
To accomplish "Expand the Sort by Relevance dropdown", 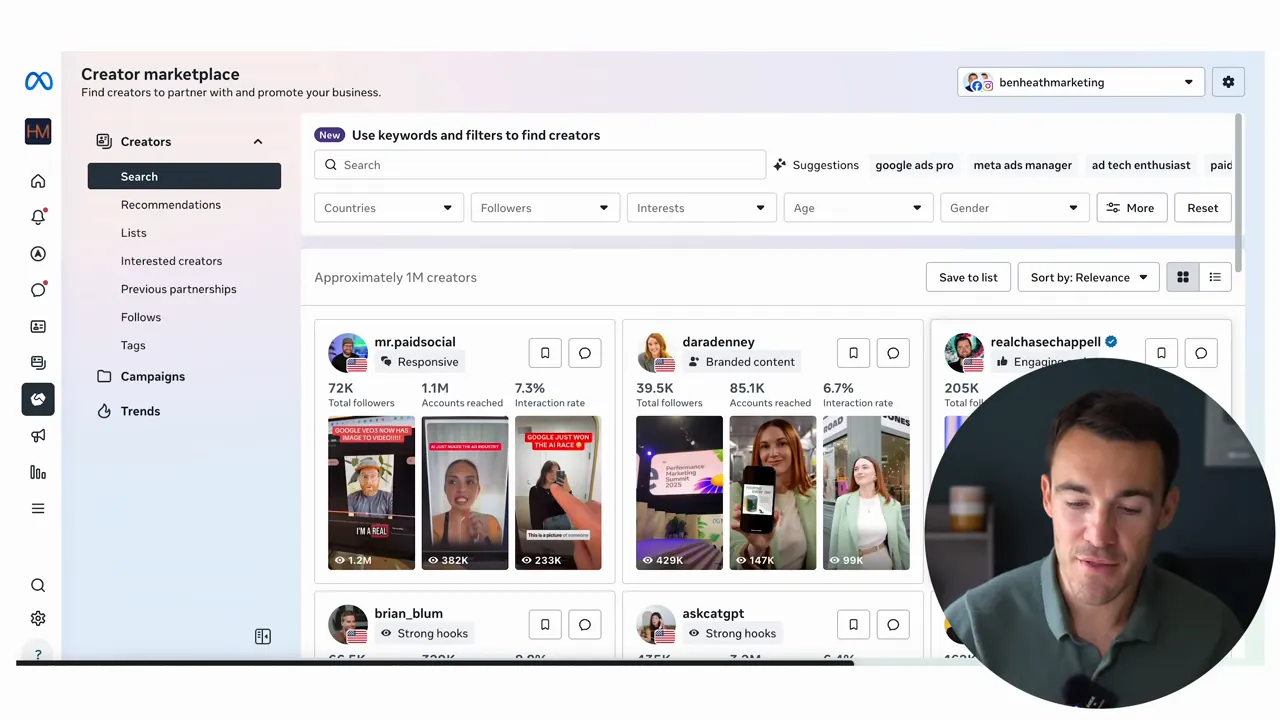I will (x=1088, y=277).
